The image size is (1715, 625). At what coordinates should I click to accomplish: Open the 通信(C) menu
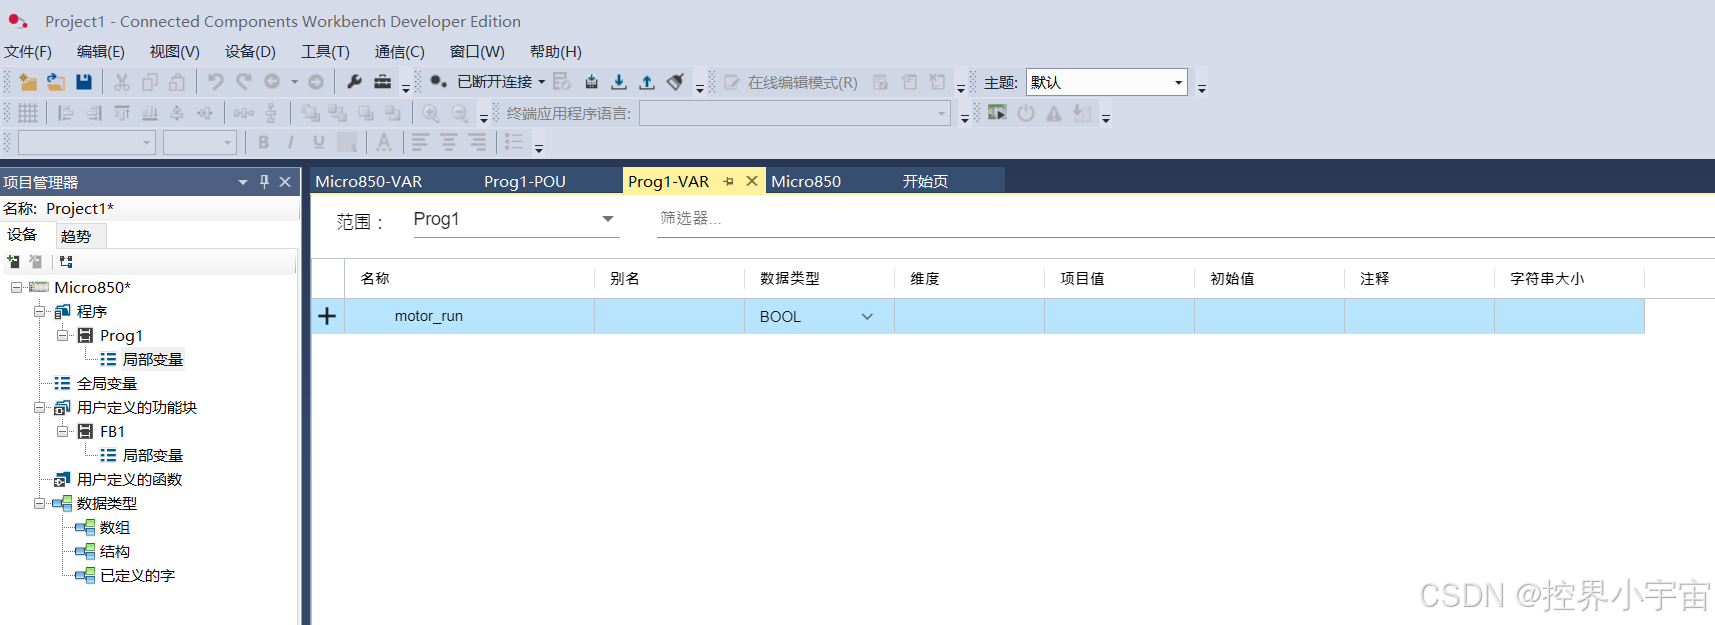click(400, 52)
